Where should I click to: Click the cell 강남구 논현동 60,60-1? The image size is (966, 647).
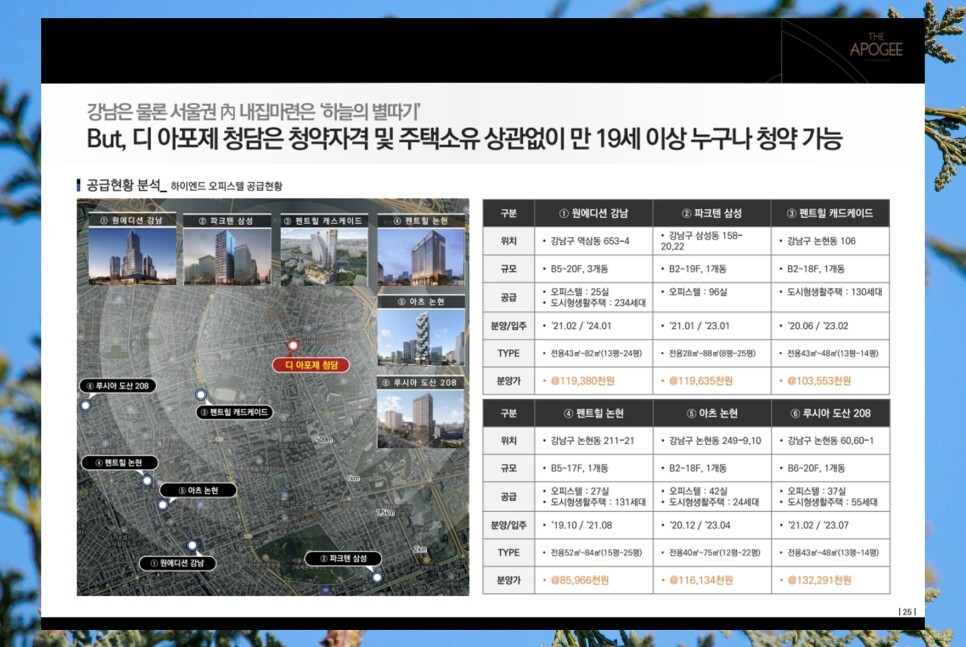[x=830, y=441]
